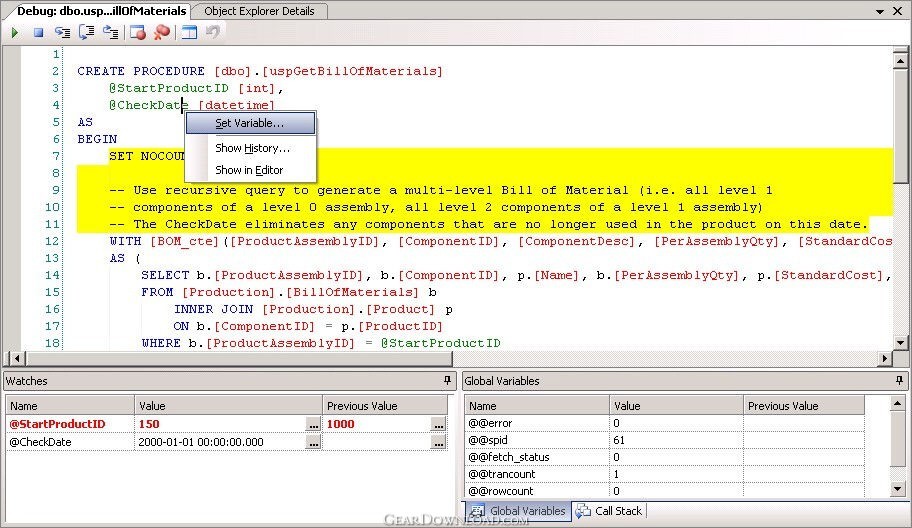
Task: Select the @@fetch_status global variable row
Action: 665,457
